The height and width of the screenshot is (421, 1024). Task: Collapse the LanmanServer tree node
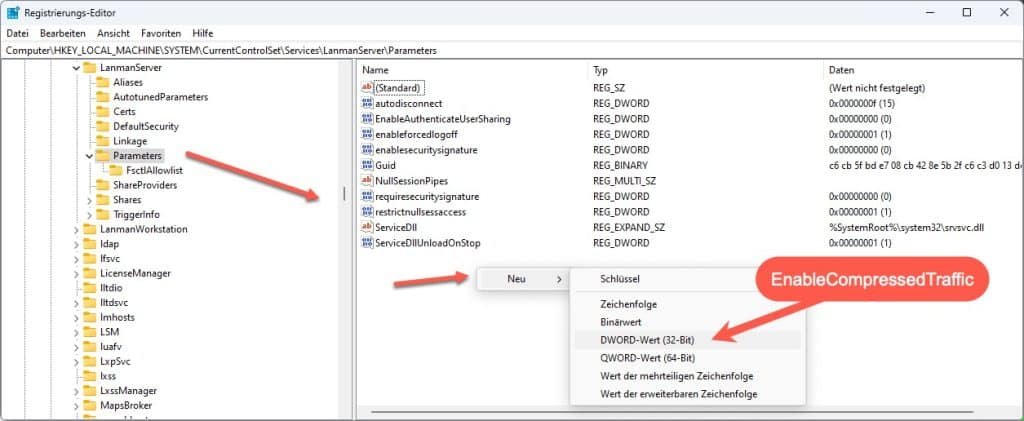[x=76, y=68]
